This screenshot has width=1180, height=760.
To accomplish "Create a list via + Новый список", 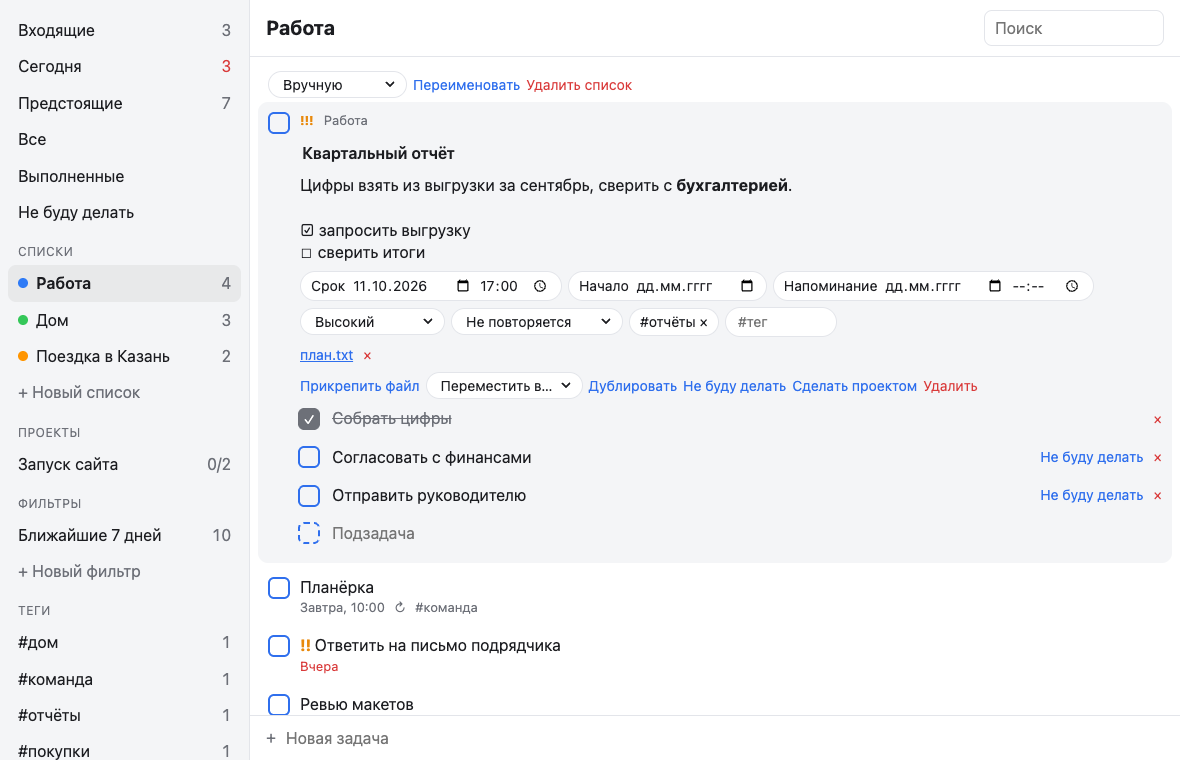I will tap(79, 393).
